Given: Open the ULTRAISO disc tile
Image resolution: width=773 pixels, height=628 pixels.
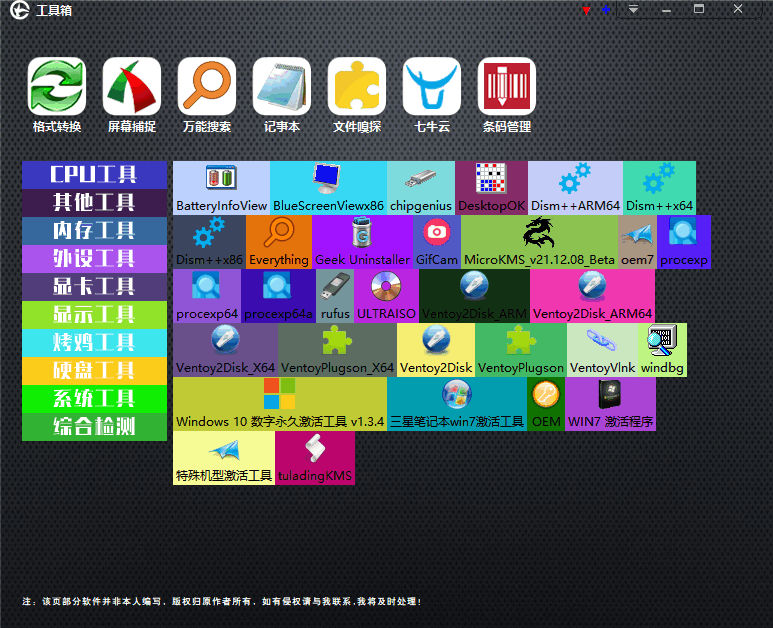Looking at the screenshot, I should (386, 296).
